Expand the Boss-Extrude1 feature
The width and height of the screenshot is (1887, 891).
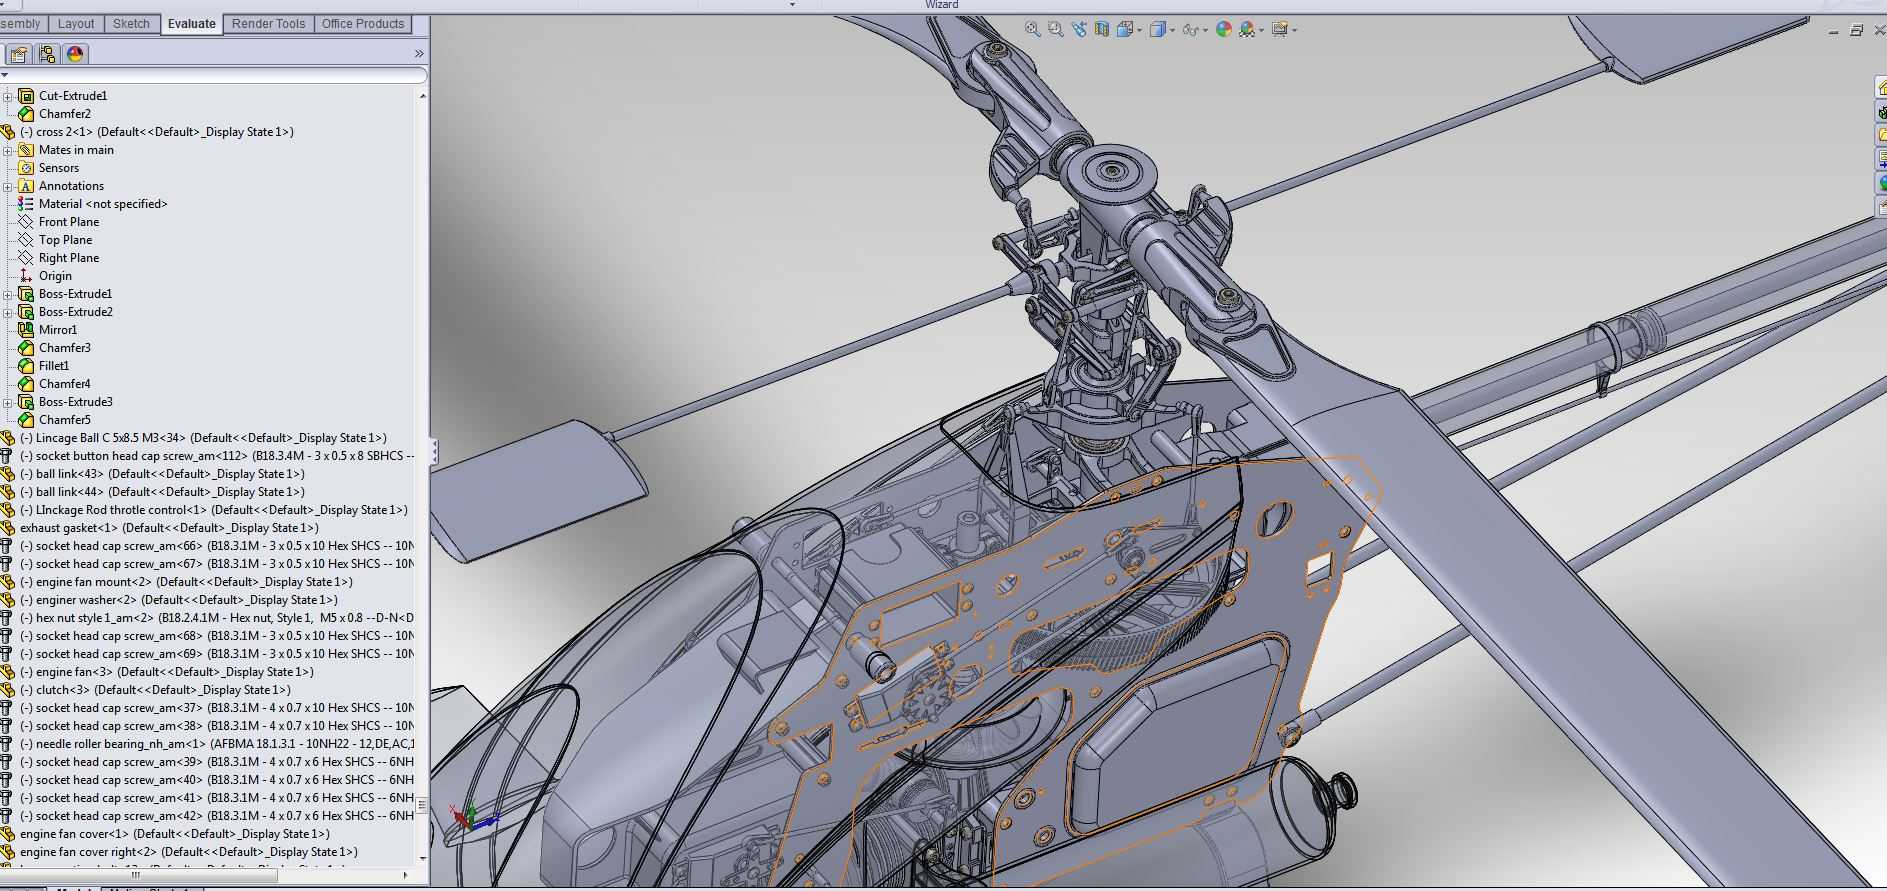click(8, 294)
